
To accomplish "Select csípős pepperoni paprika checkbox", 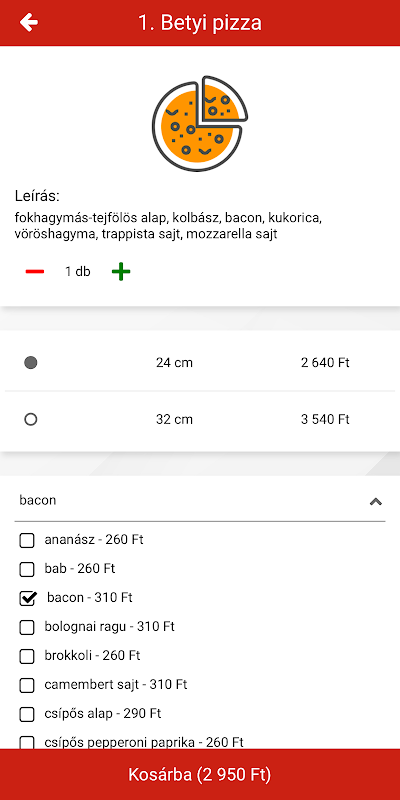I will tap(27, 742).
